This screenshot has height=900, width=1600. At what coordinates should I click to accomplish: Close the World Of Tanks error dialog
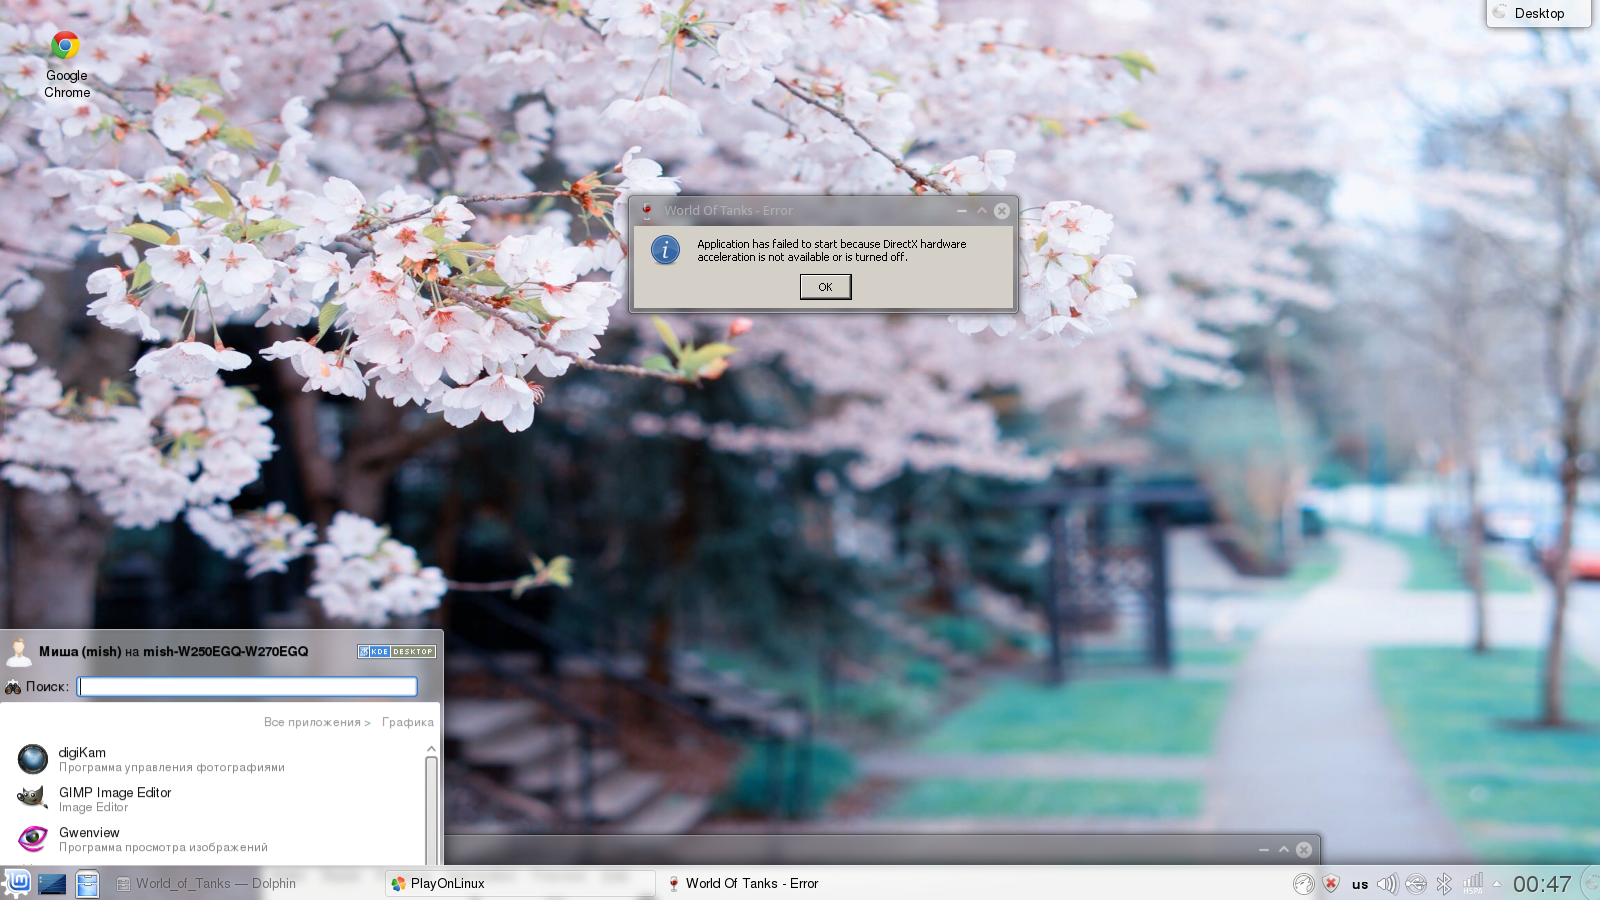(x=1001, y=211)
